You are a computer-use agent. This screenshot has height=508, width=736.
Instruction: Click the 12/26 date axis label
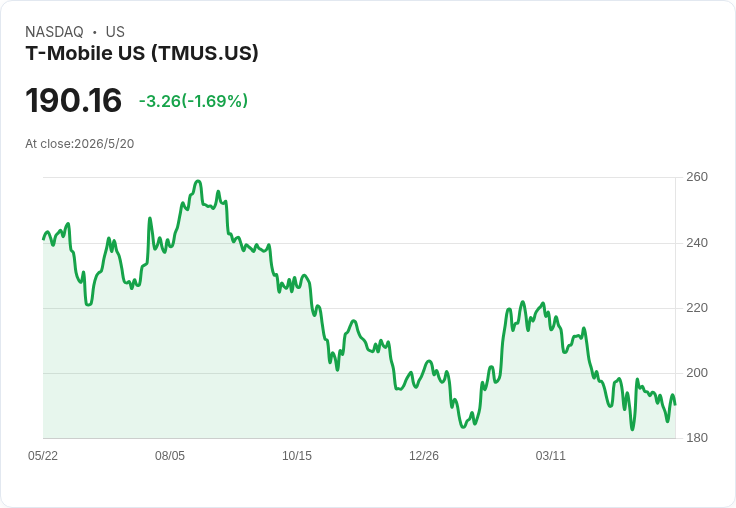424,456
